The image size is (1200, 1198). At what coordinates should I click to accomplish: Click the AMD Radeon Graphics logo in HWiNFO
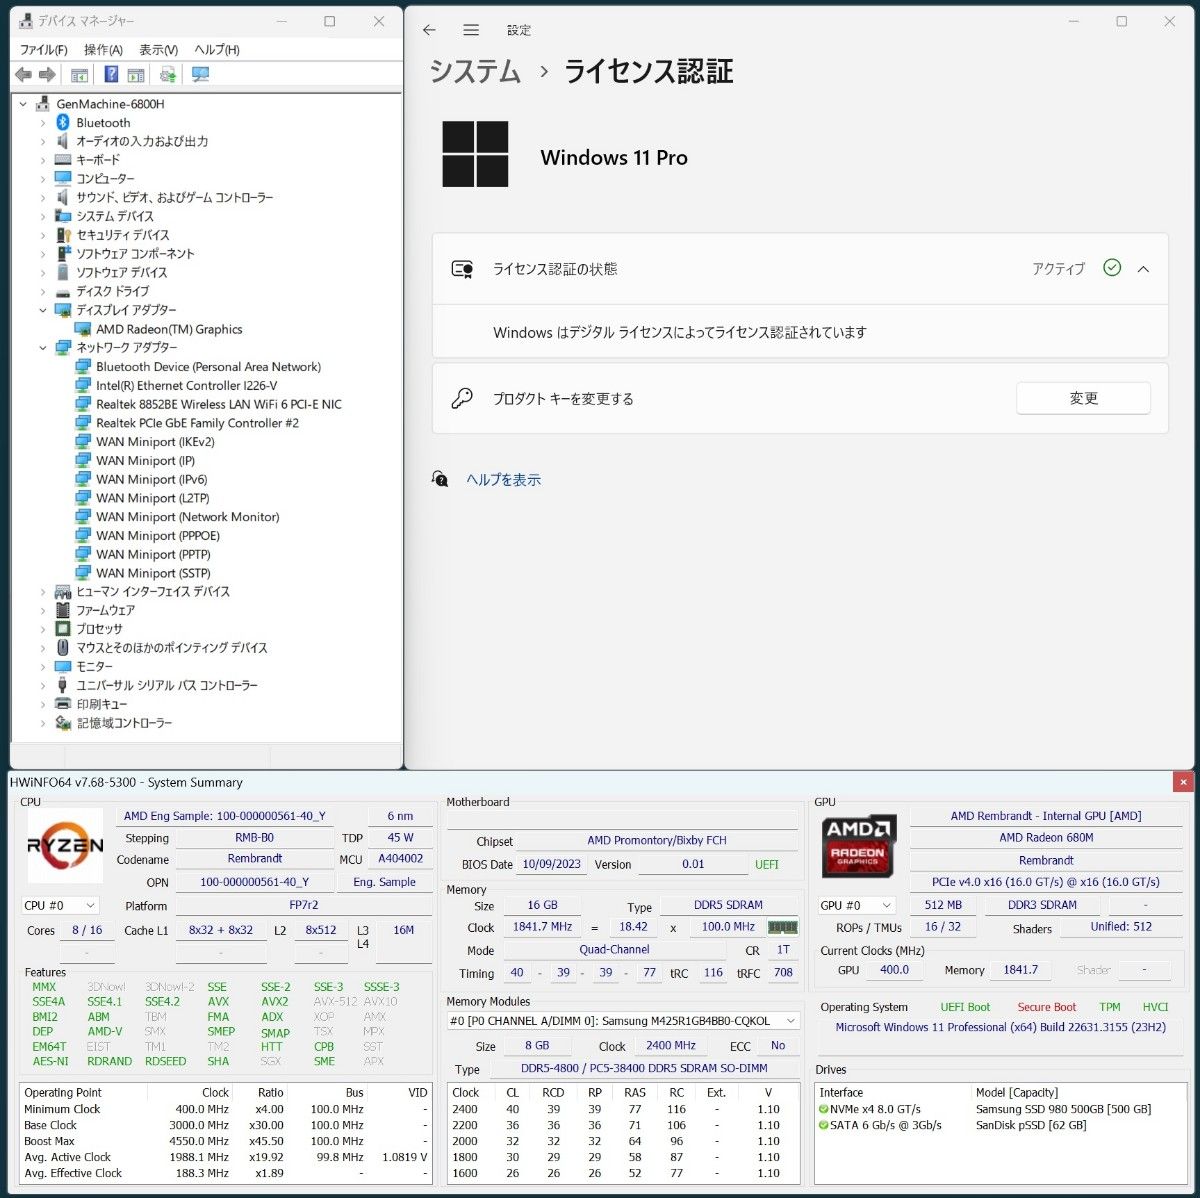pyautogui.click(x=859, y=846)
